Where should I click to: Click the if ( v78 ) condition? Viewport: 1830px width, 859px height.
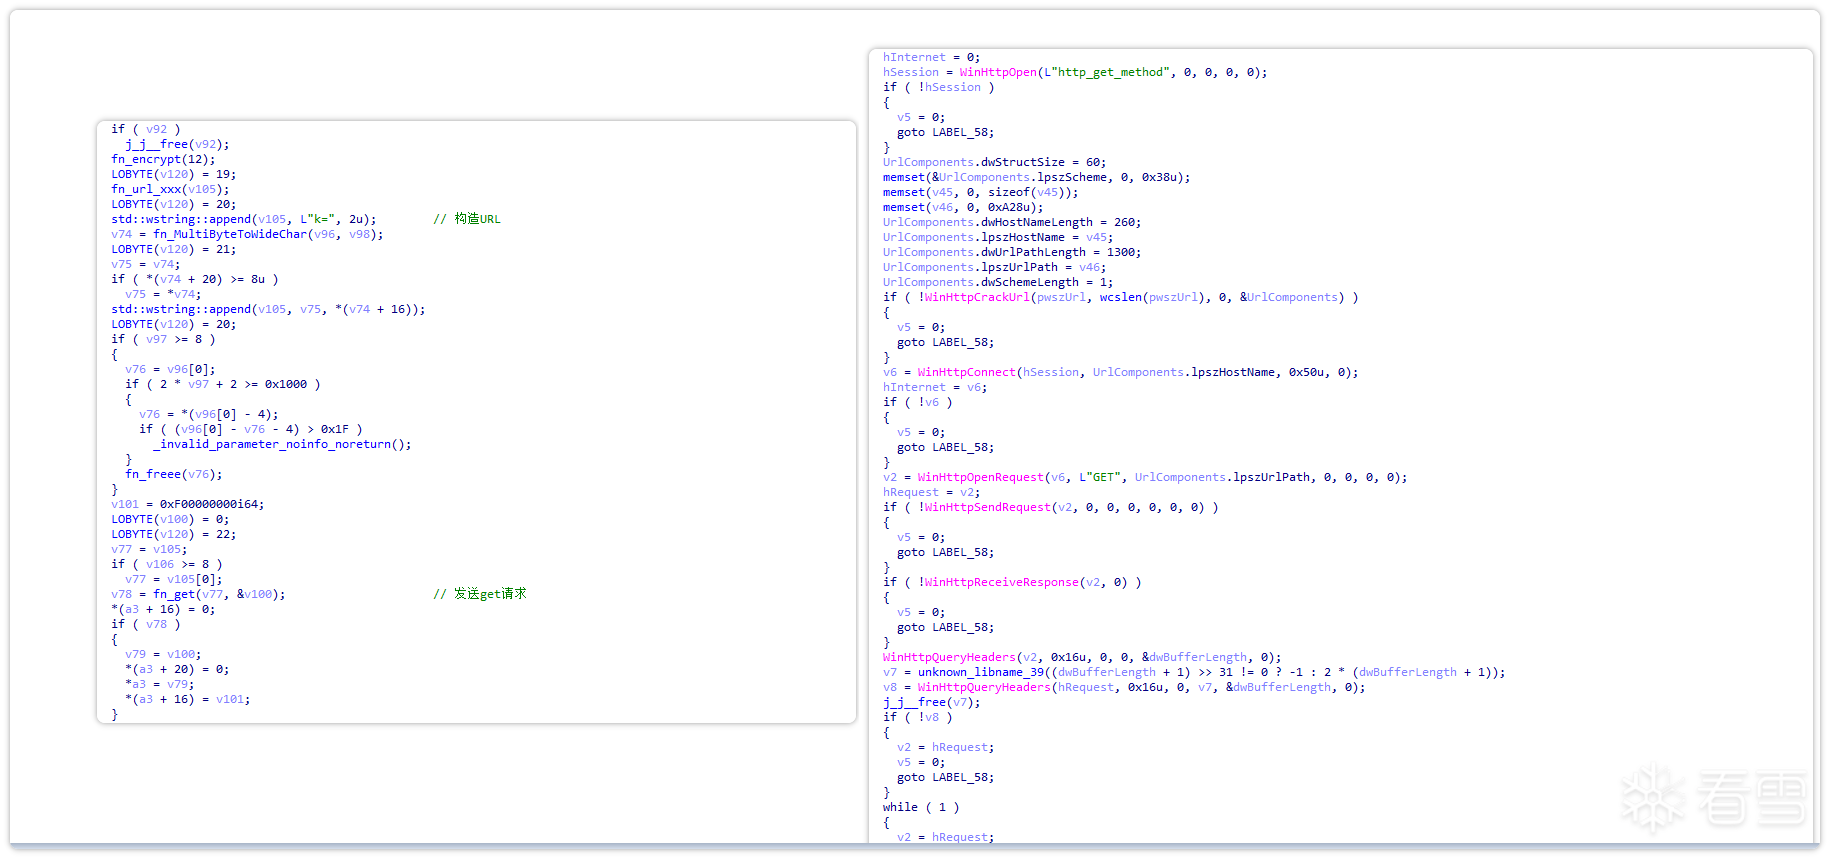click(146, 624)
